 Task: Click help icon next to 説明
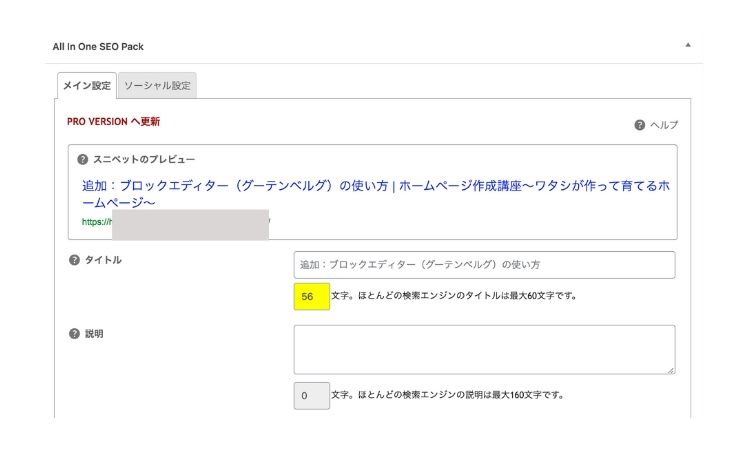[x=74, y=334]
